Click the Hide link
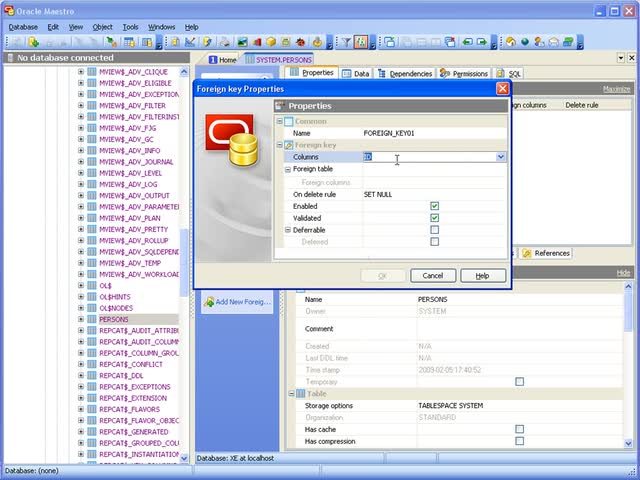Viewport: 640px width, 480px height. (623, 273)
